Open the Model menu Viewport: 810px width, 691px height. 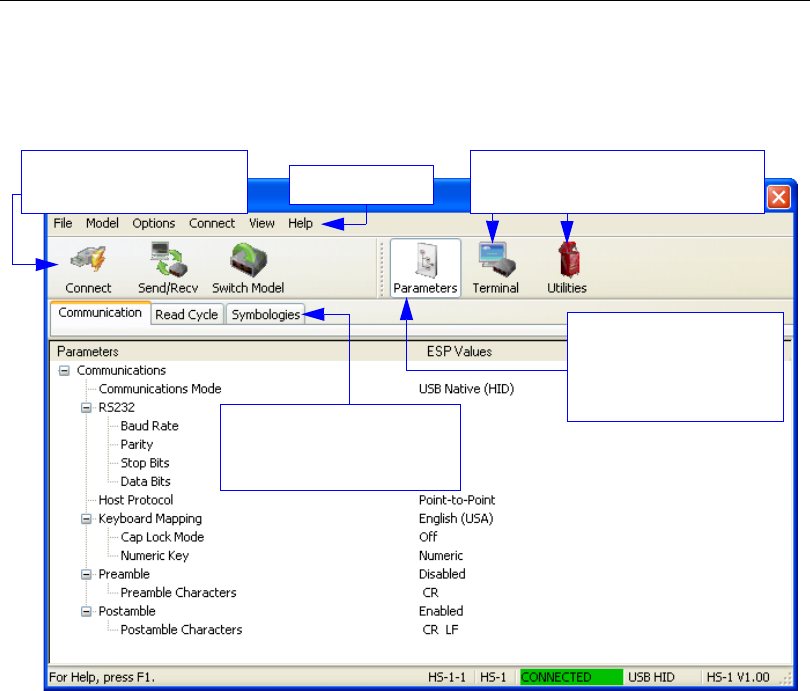102,223
